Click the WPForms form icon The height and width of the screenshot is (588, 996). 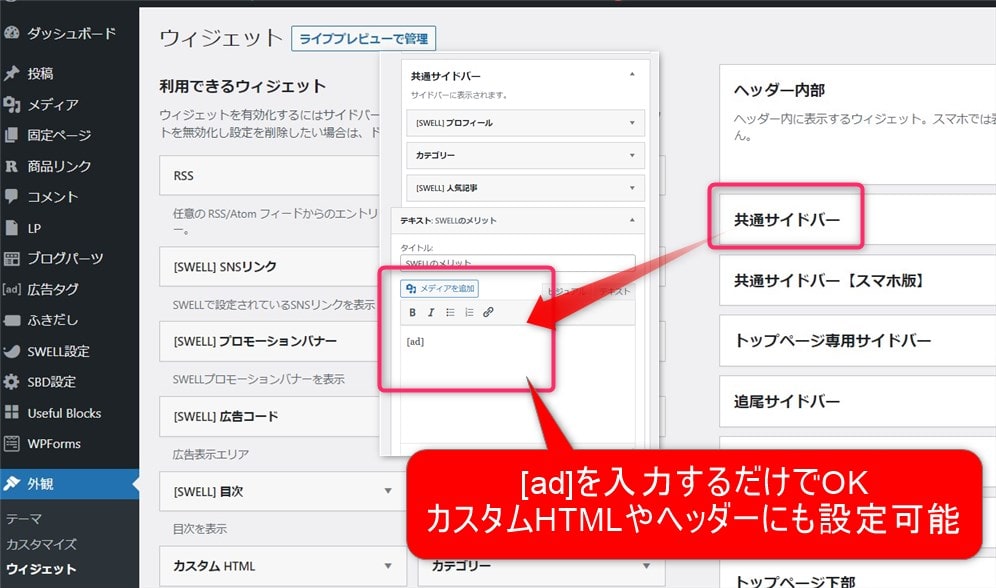pyautogui.click(x=11, y=443)
